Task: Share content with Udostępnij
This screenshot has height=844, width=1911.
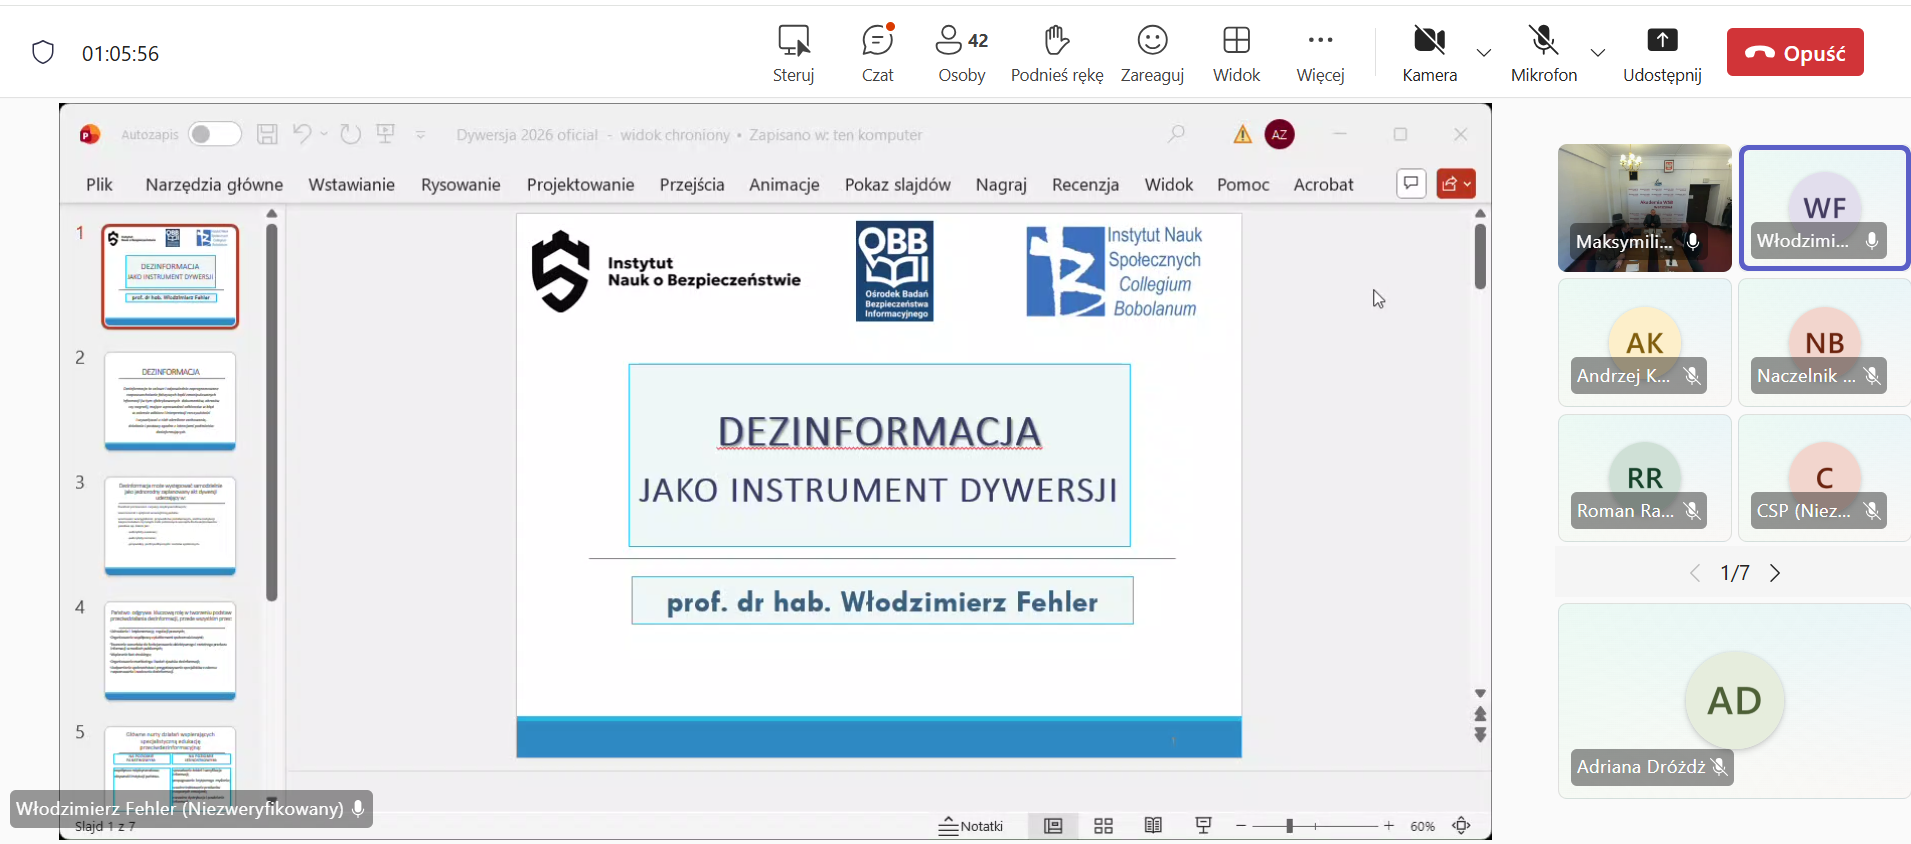Action: pos(1661,53)
